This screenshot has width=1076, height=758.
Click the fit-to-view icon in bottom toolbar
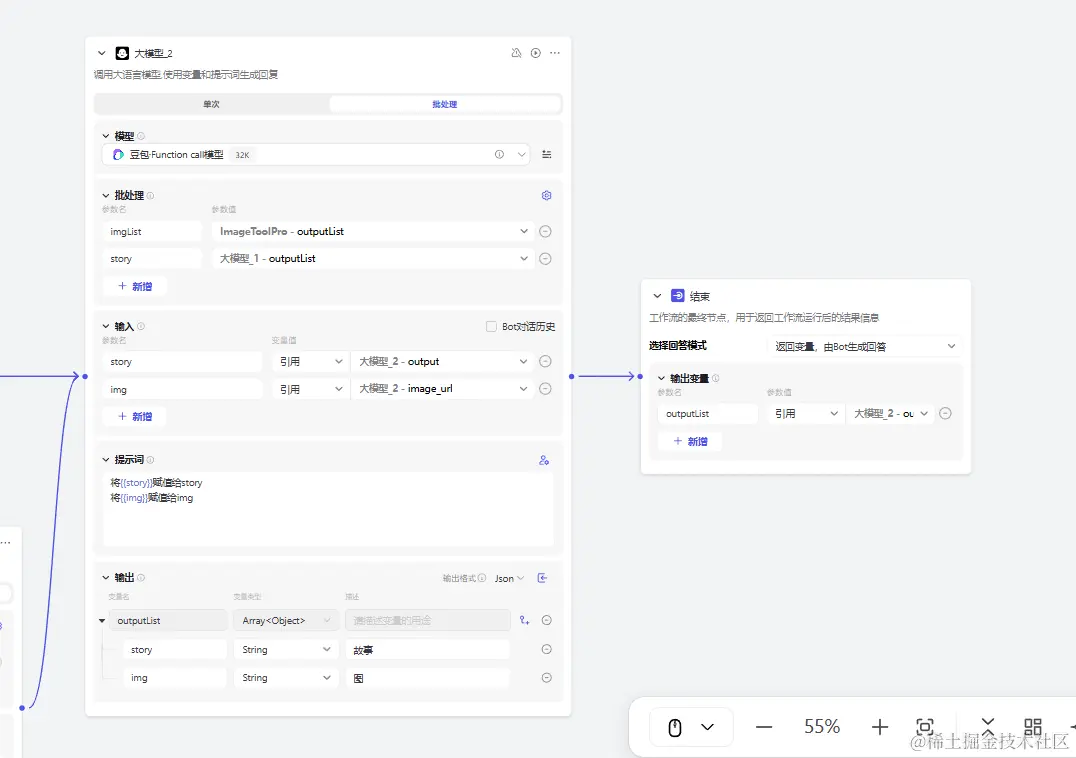pyautogui.click(x=925, y=727)
